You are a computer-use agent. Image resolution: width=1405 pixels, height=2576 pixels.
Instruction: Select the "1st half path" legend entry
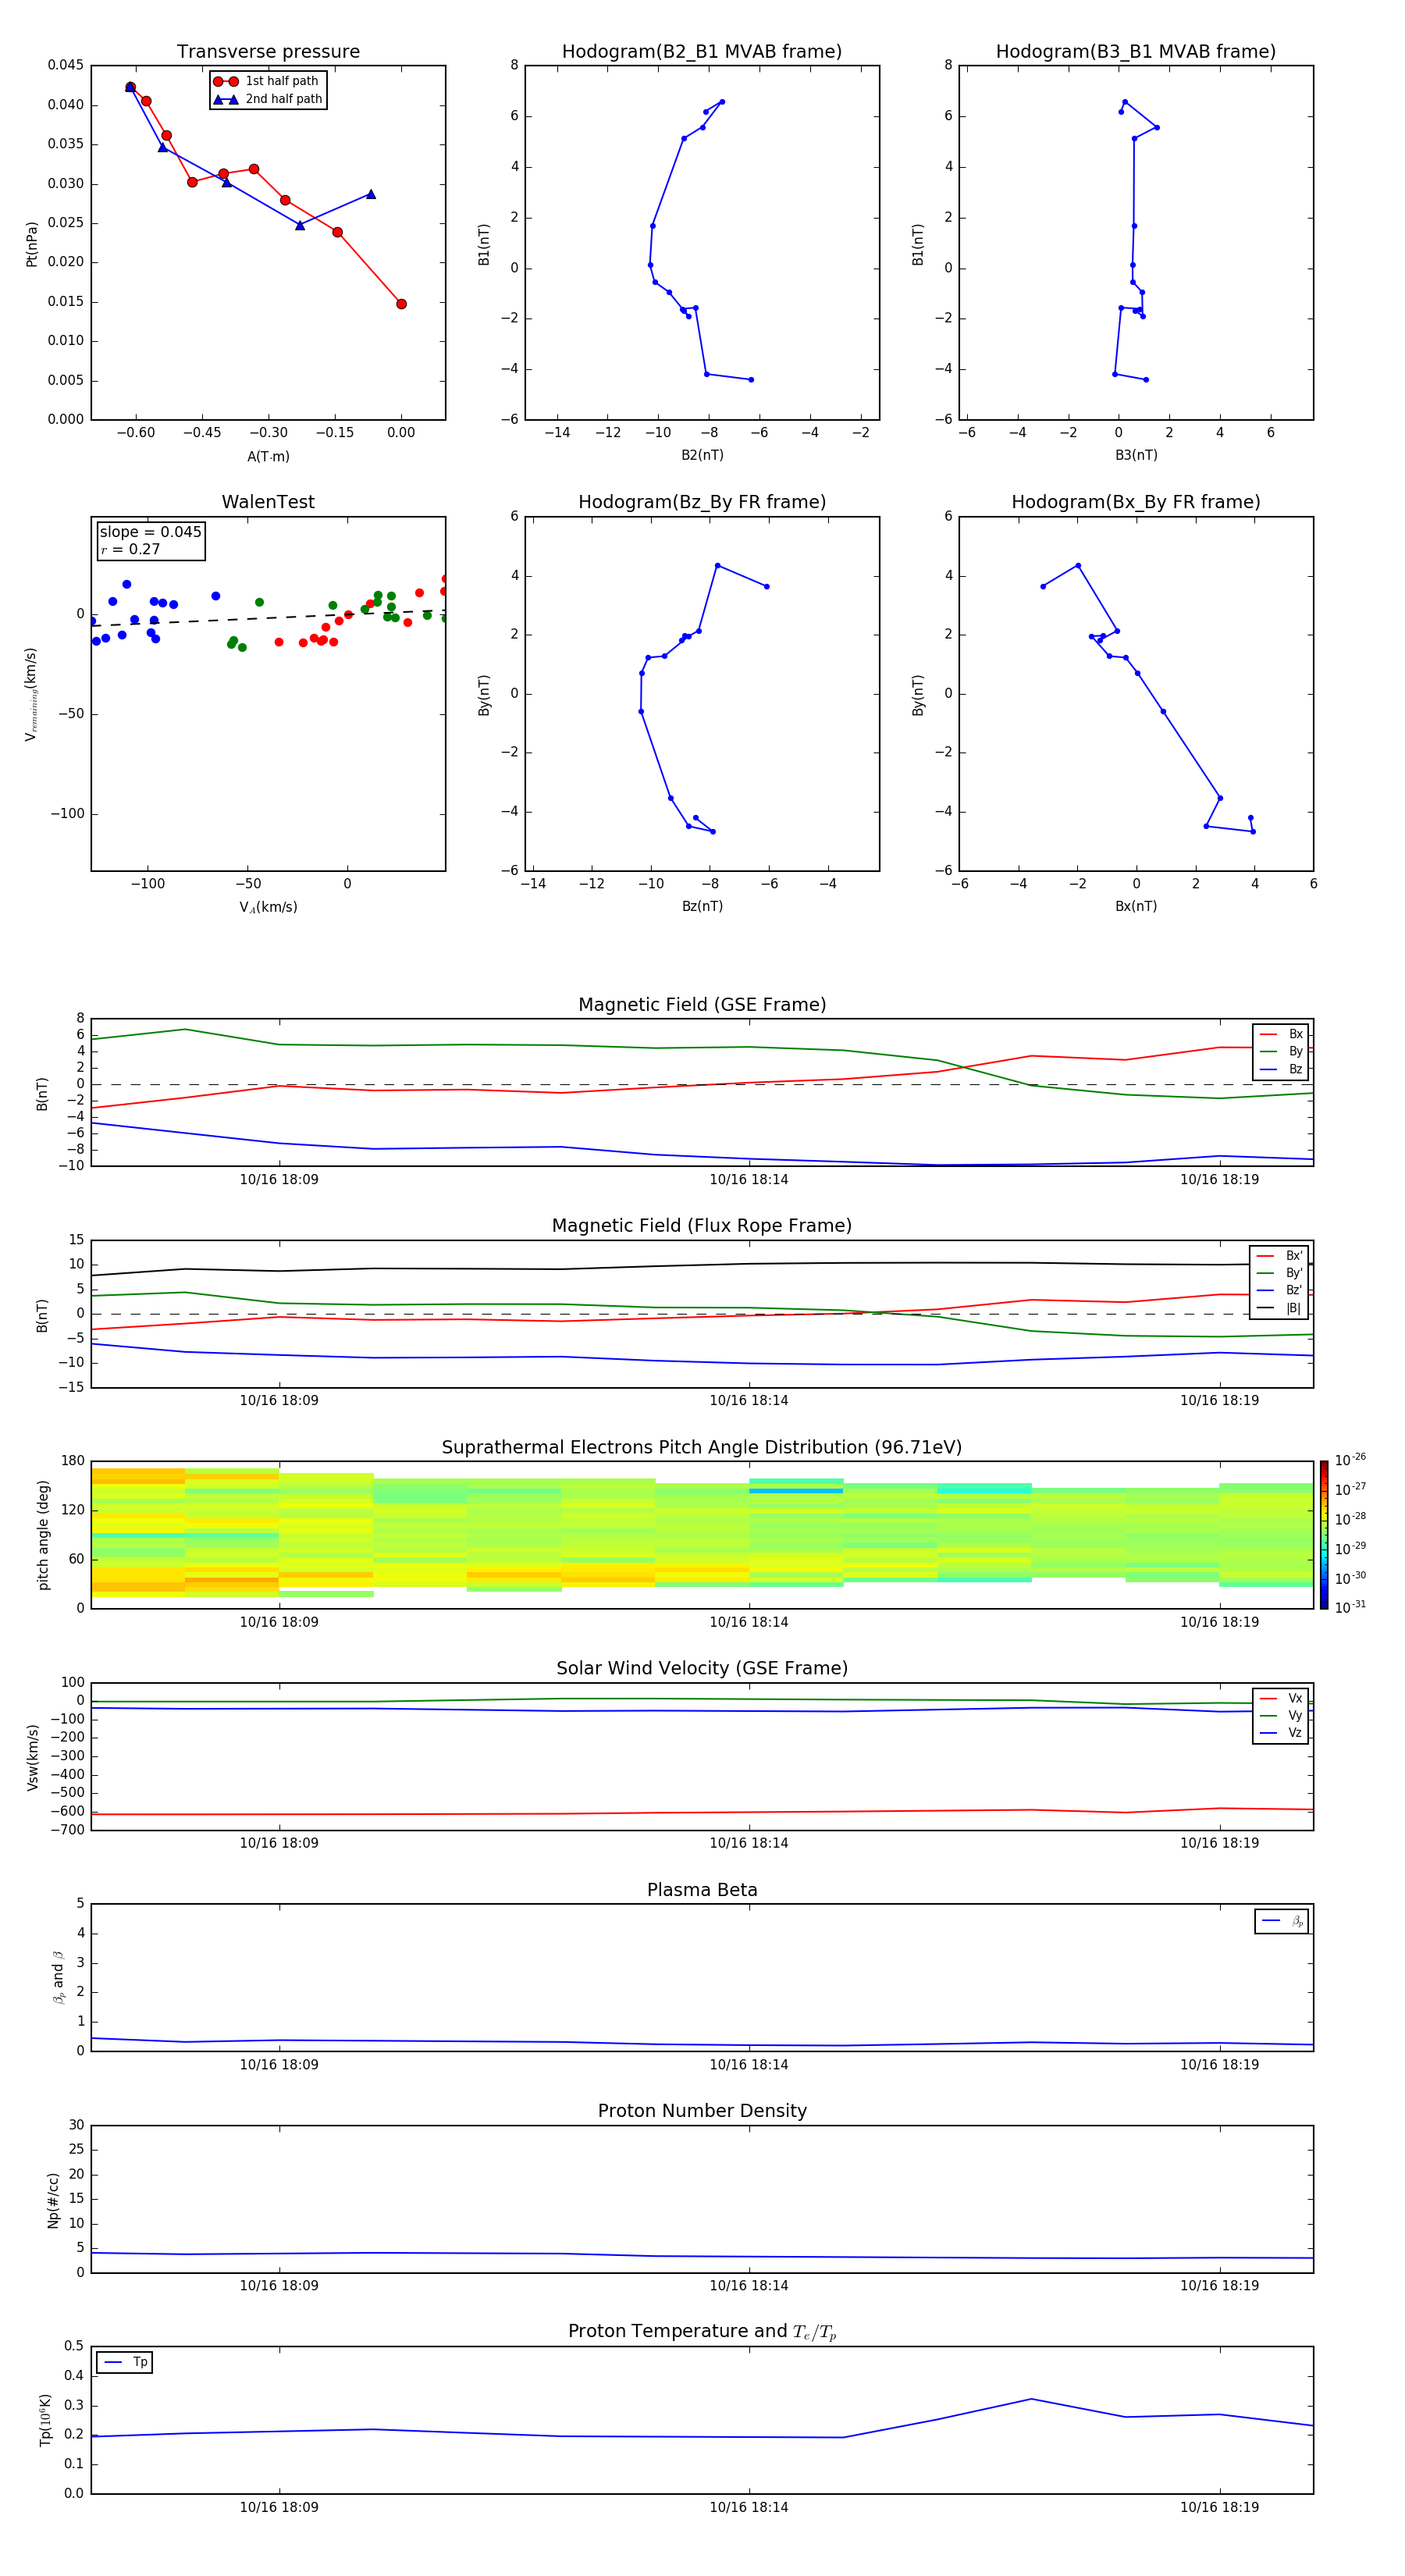(268, 81)
